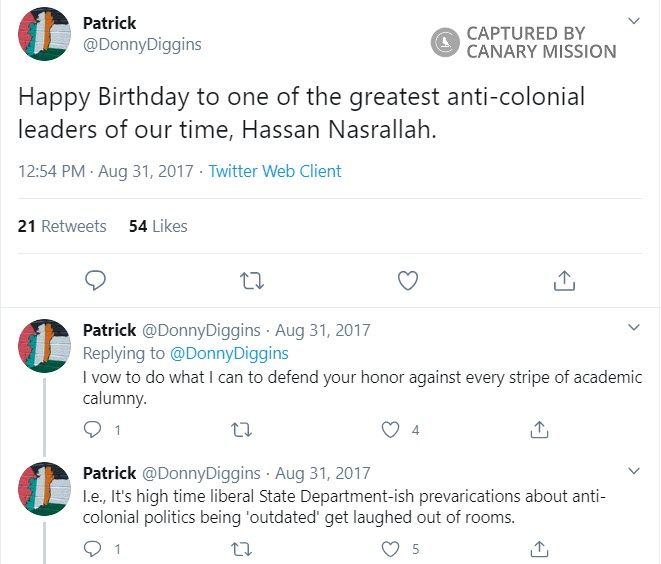This screenshot has width=661, height=564.
Task: Reply to the main birthday tweet
Action: pyautogui.click(x=95, y=281)
